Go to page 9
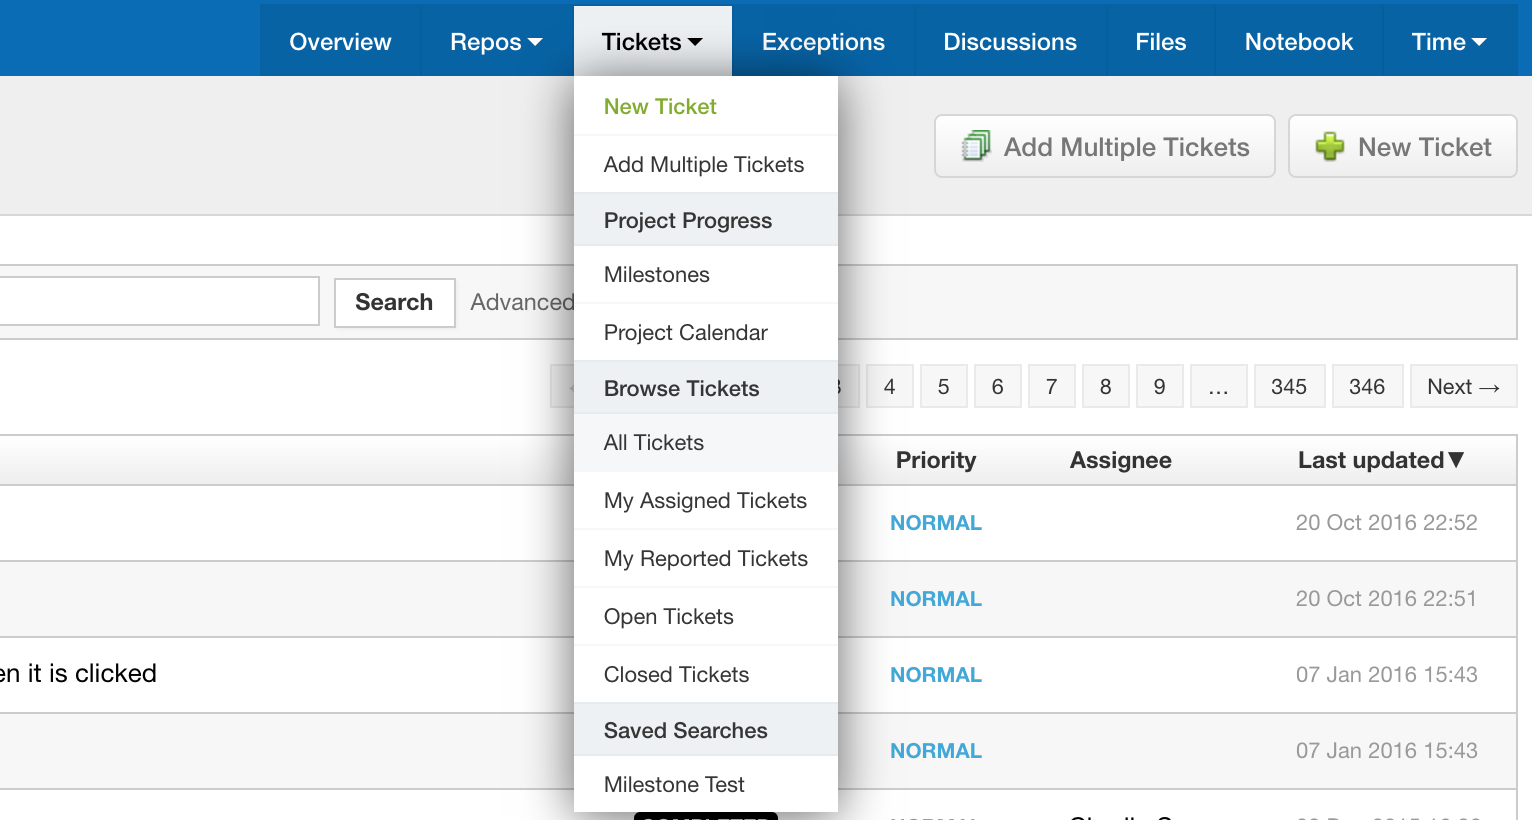The width and height of the screenshot is (1532, 820). 1159,386
